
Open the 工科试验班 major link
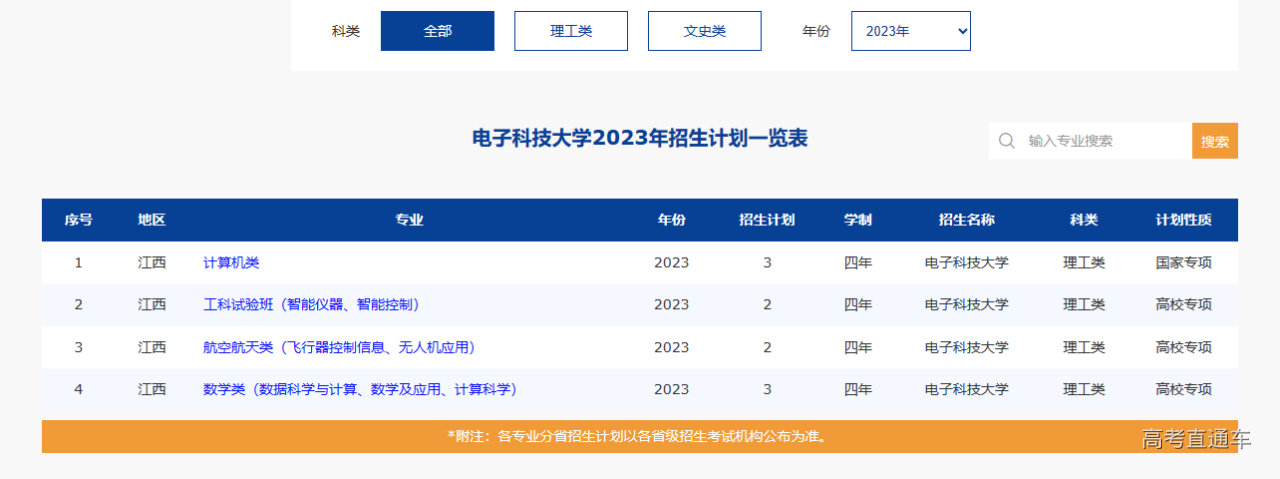pyautogui.click(x=311, y=305)
